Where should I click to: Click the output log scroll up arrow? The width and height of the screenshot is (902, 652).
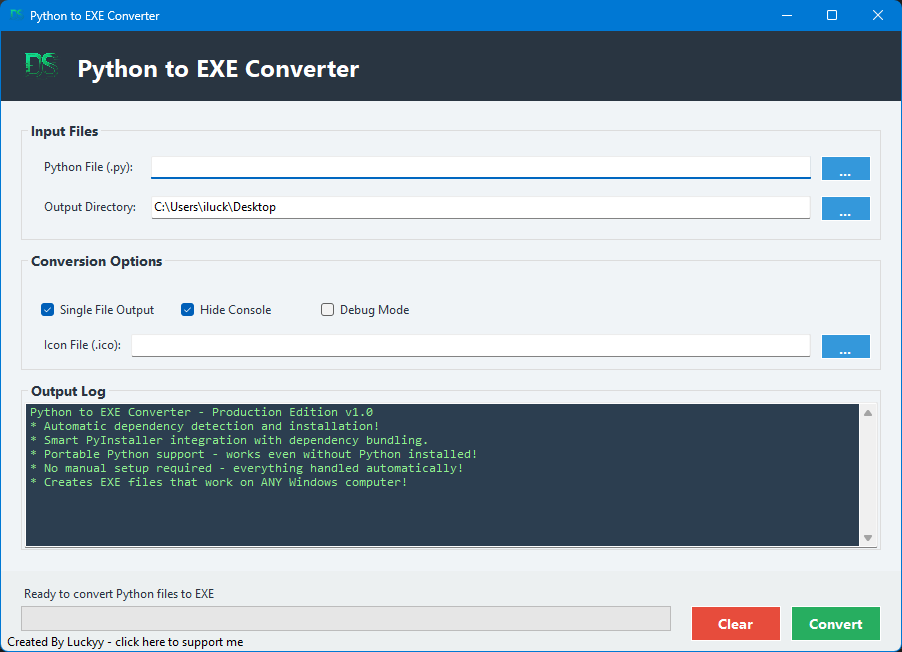tap(868, 413)
